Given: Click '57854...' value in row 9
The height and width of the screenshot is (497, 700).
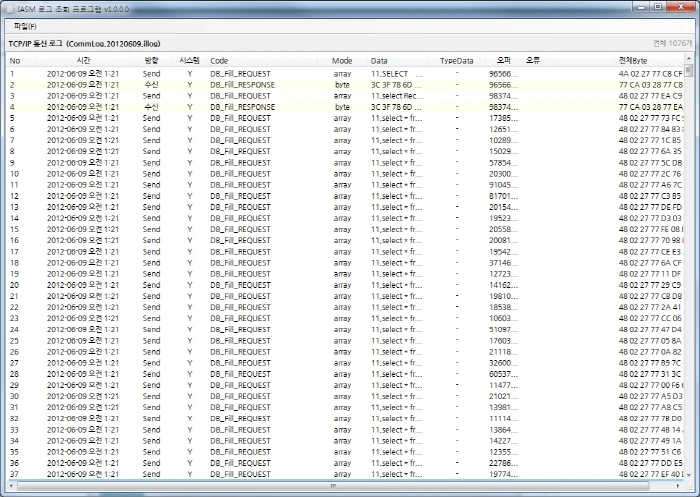Looking at the screenshot, I should coord(503,163).
